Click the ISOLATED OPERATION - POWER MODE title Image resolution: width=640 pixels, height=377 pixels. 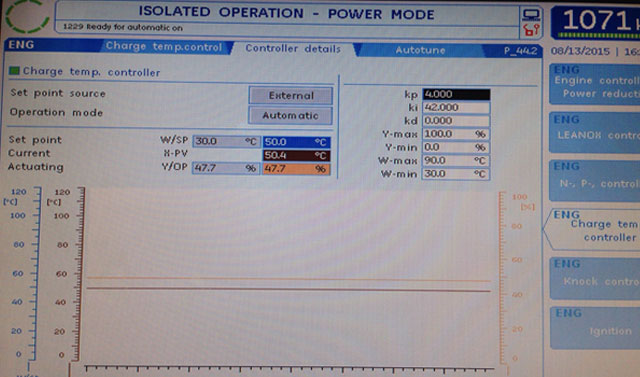[x=287, y=13]
